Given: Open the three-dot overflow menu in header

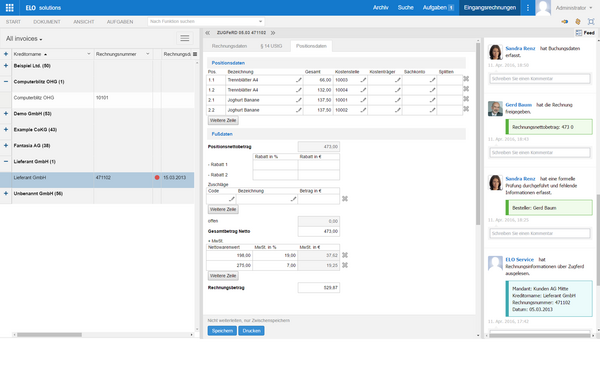Looking at the screenshot, I should (528, 8).
